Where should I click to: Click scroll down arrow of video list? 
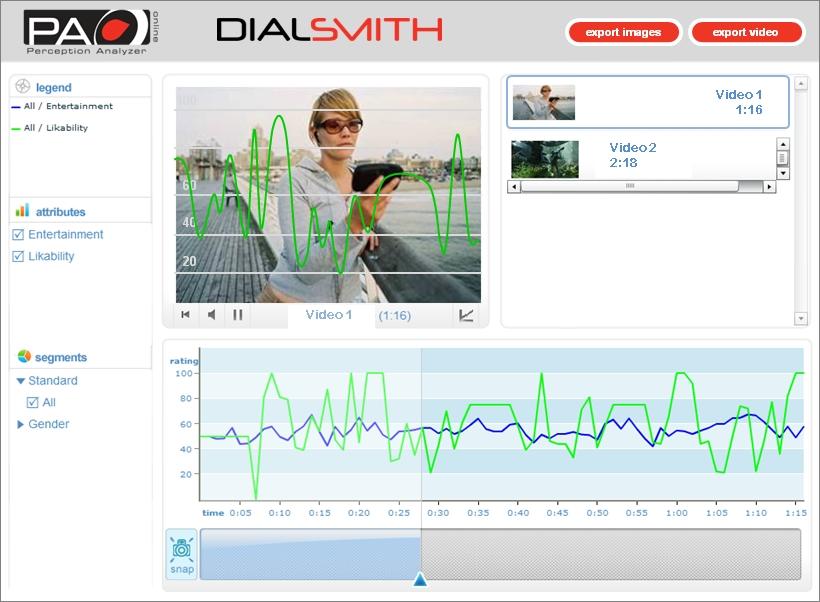pos(801,318)
